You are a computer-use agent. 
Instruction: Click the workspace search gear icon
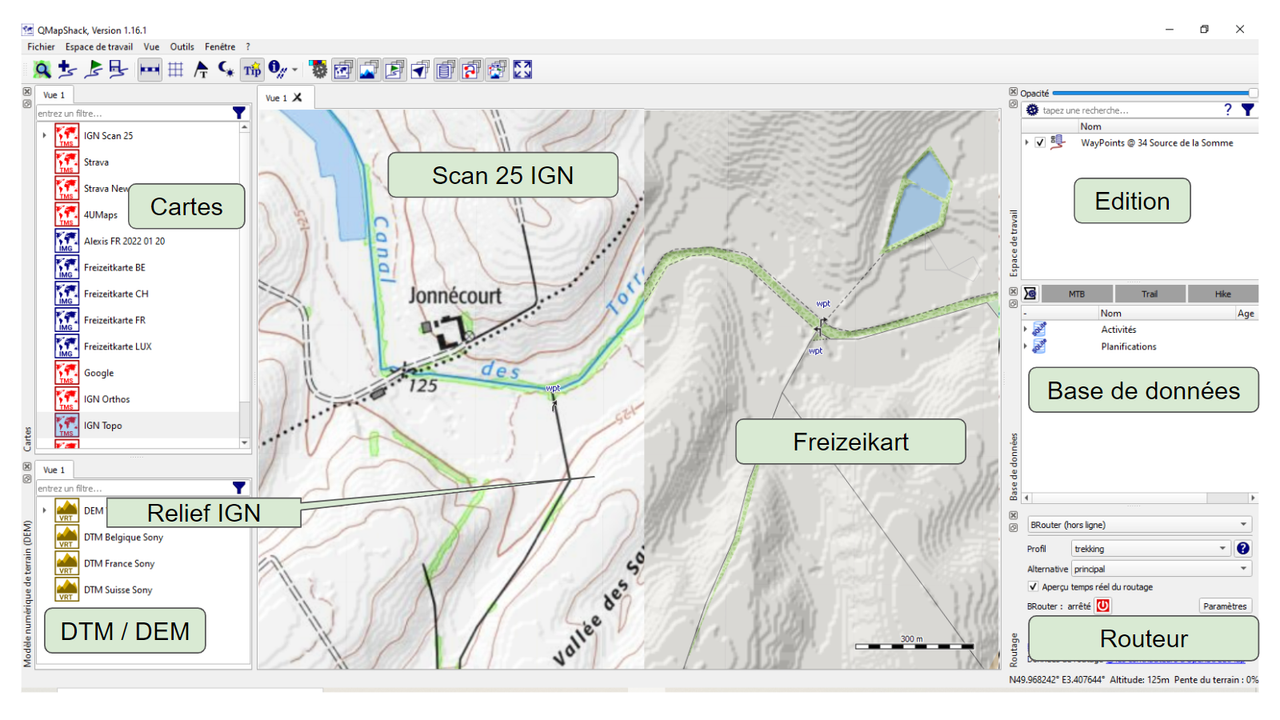pos(1033,110)
